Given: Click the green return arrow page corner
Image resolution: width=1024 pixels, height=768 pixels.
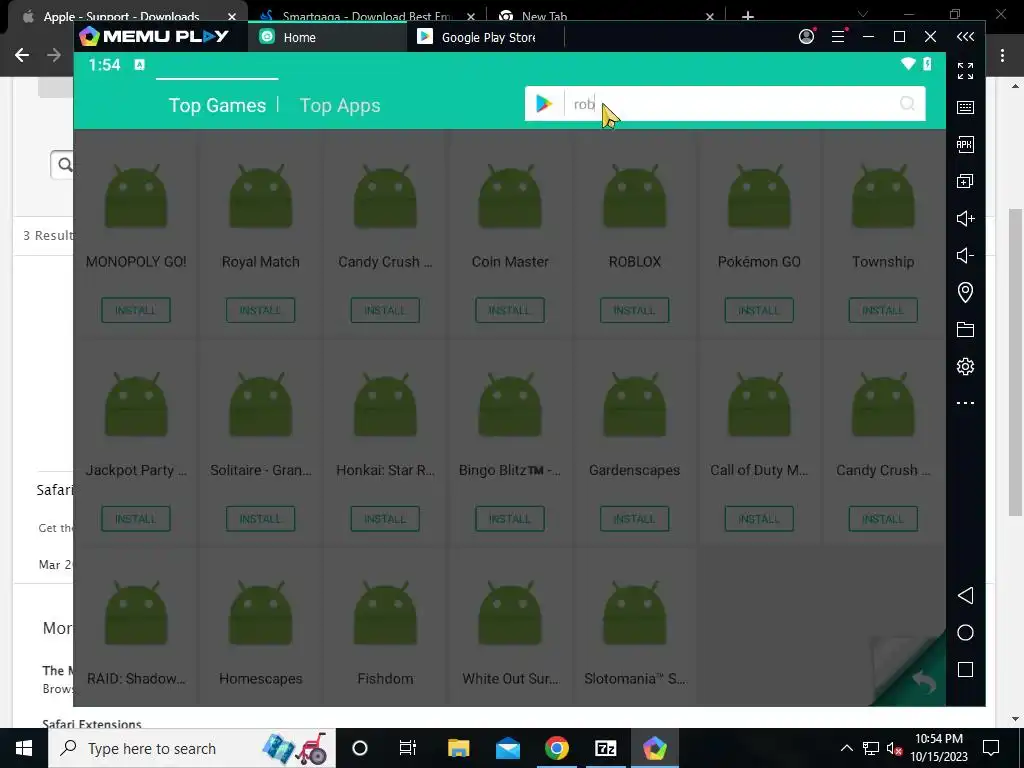Looking at the screenshot, I should (x=924, y=682).
